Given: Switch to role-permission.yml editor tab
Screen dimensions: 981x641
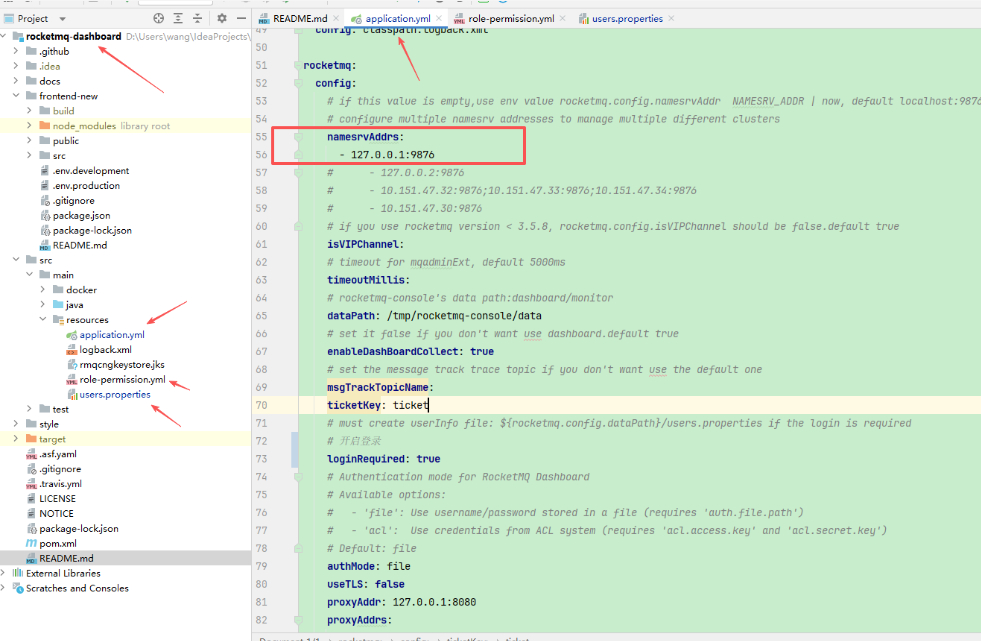Looking at the screenshot, I should [511, 19].
